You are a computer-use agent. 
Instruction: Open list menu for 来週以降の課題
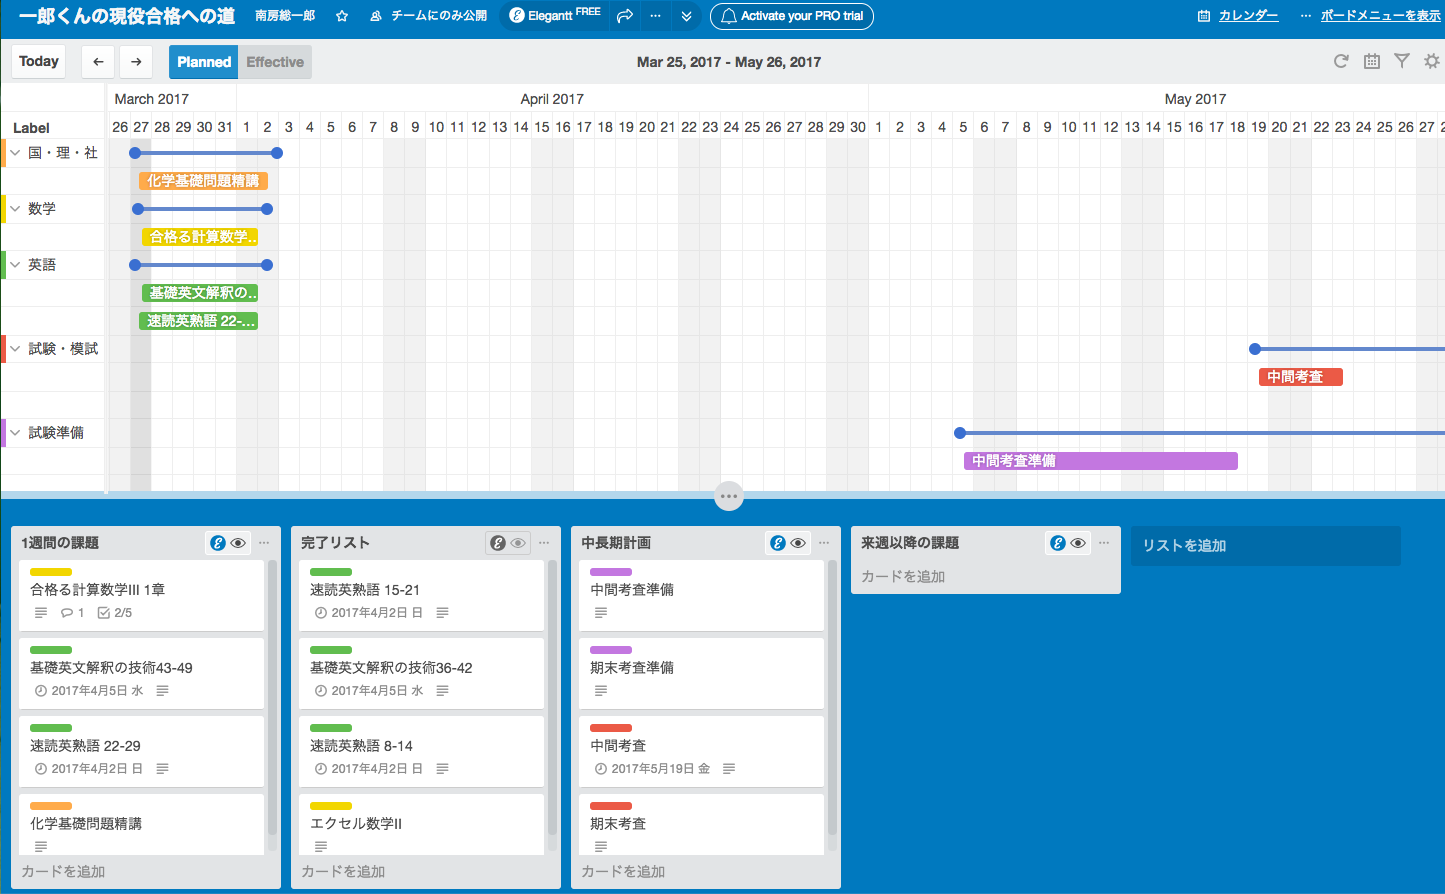[1104, 543]
